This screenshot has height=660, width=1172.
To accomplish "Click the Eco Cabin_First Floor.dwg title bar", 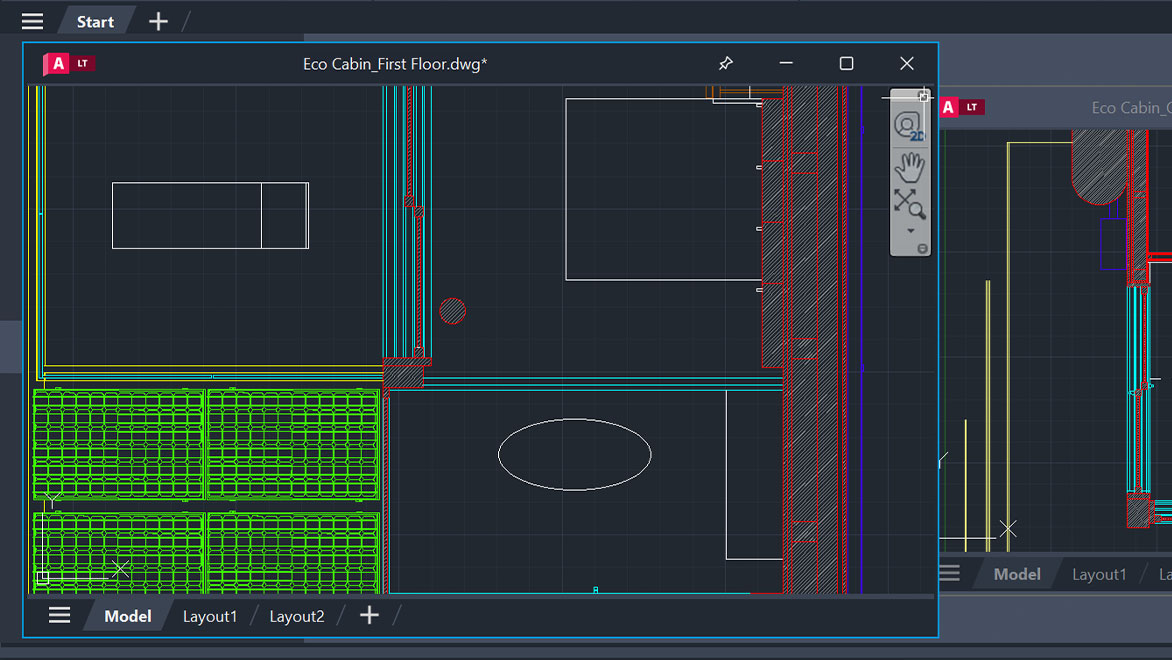I will tap(395, 63).
